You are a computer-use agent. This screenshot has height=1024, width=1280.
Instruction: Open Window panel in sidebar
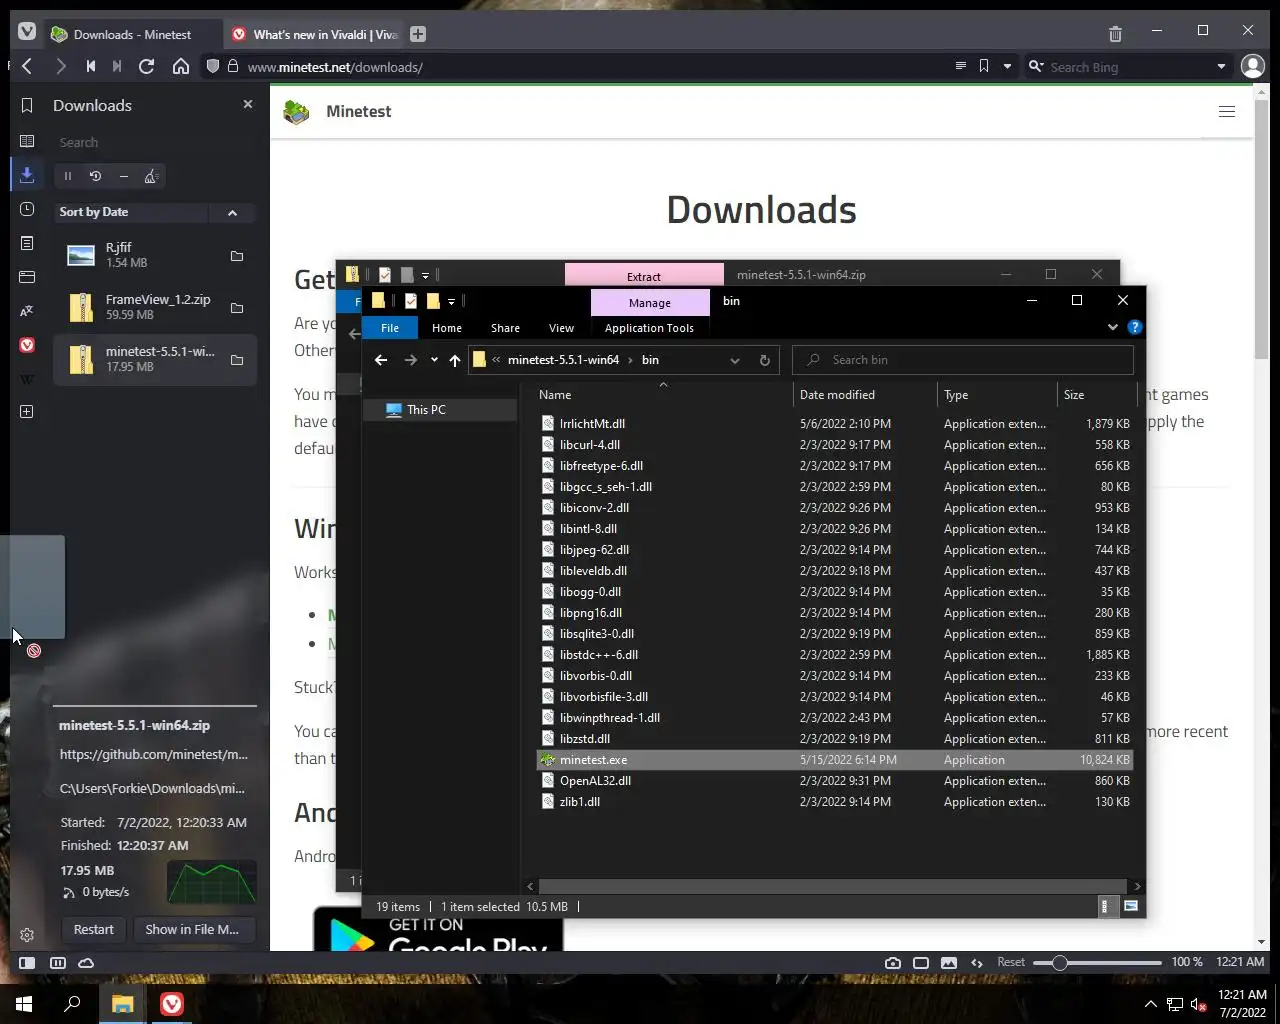tap(27, 277)
